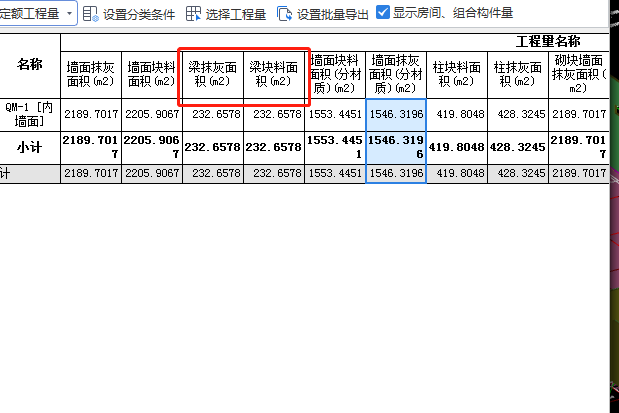The height and width of the screenshot is (413, 619).
Task: Select the 墙面抹灰面积(m2) column header
Action: (x=91, y=75)
